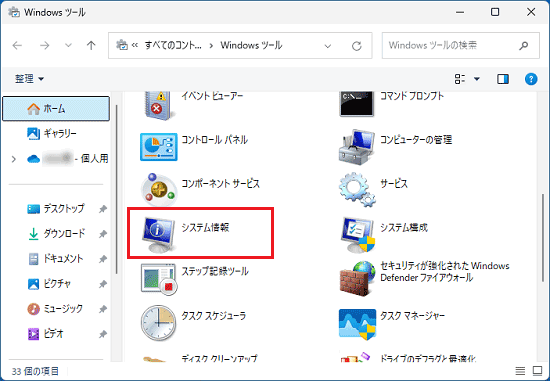Select the コントロール パネル label text
The image size is (550, 381).
pyautogui.click(x=215, y=140)
